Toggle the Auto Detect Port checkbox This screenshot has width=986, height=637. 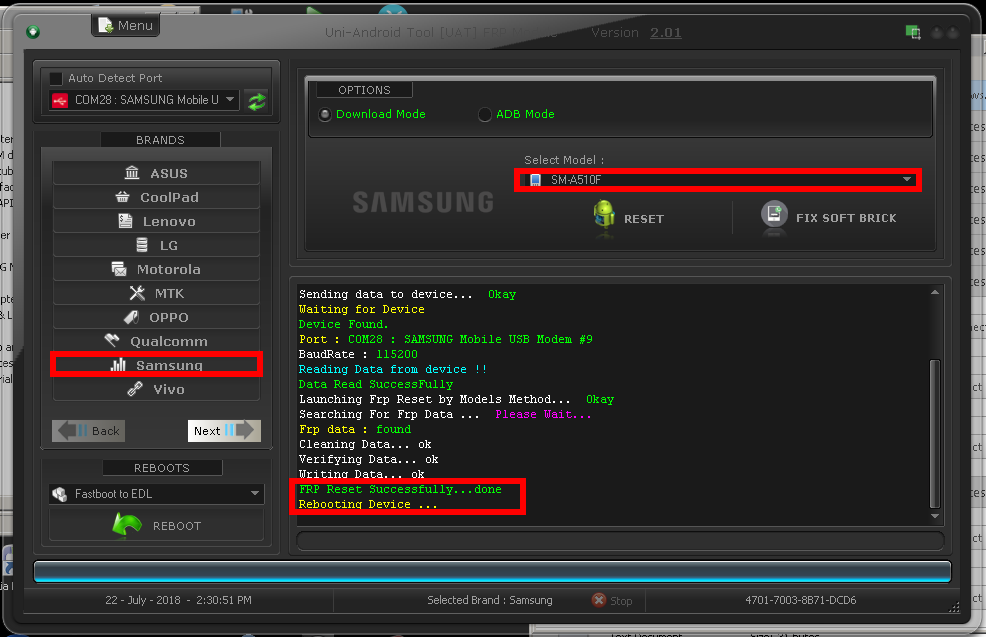point(56,78)
